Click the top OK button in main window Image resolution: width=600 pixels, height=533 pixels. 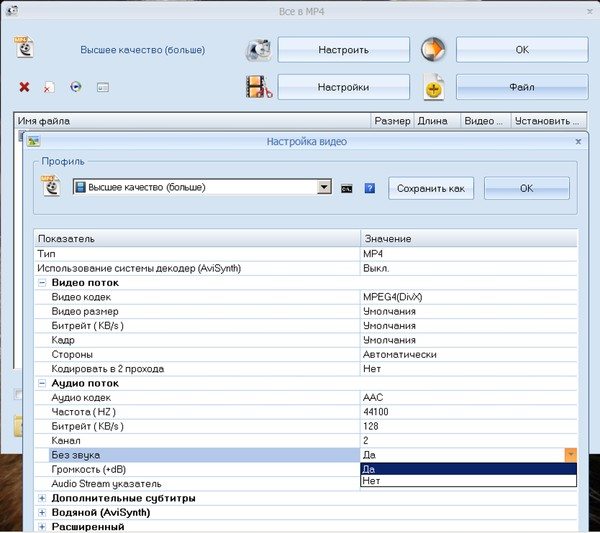522,50
